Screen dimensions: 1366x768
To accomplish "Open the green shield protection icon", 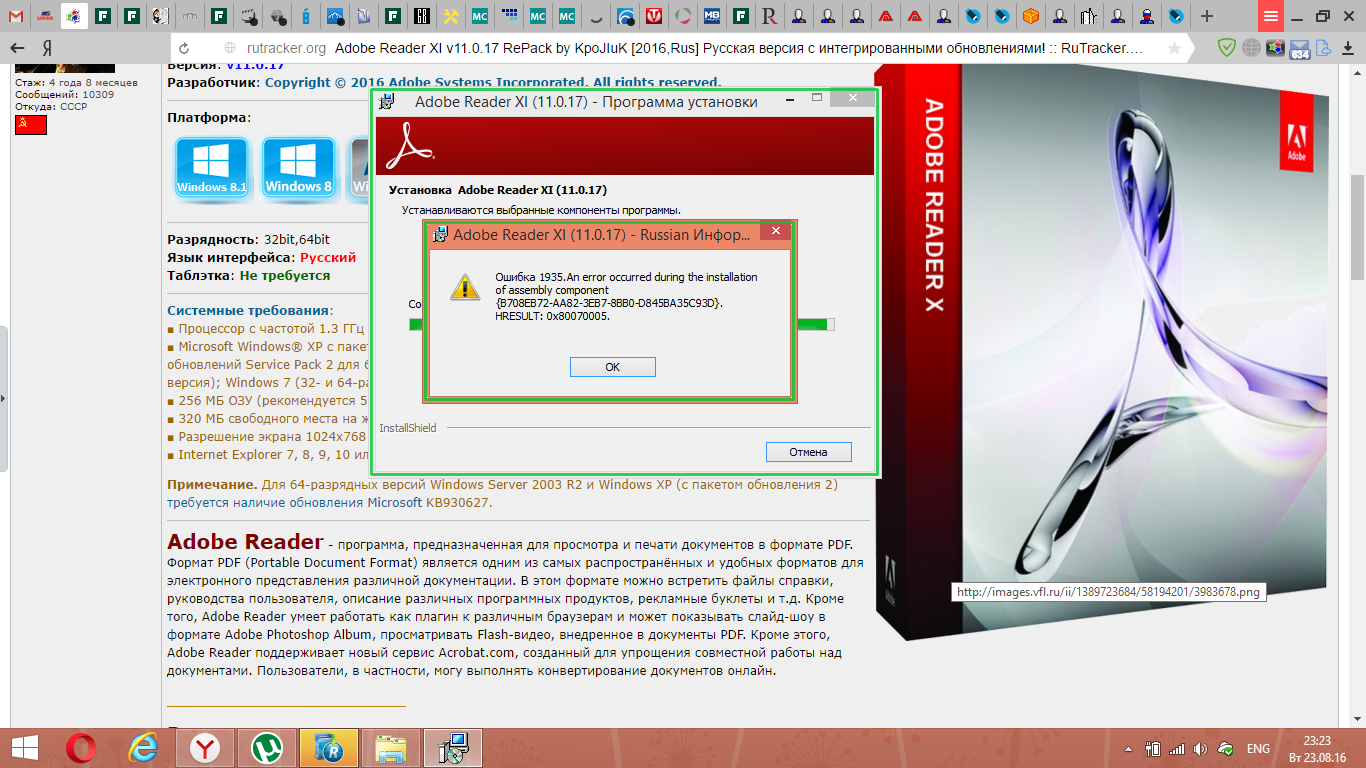I will (1226, 48).
